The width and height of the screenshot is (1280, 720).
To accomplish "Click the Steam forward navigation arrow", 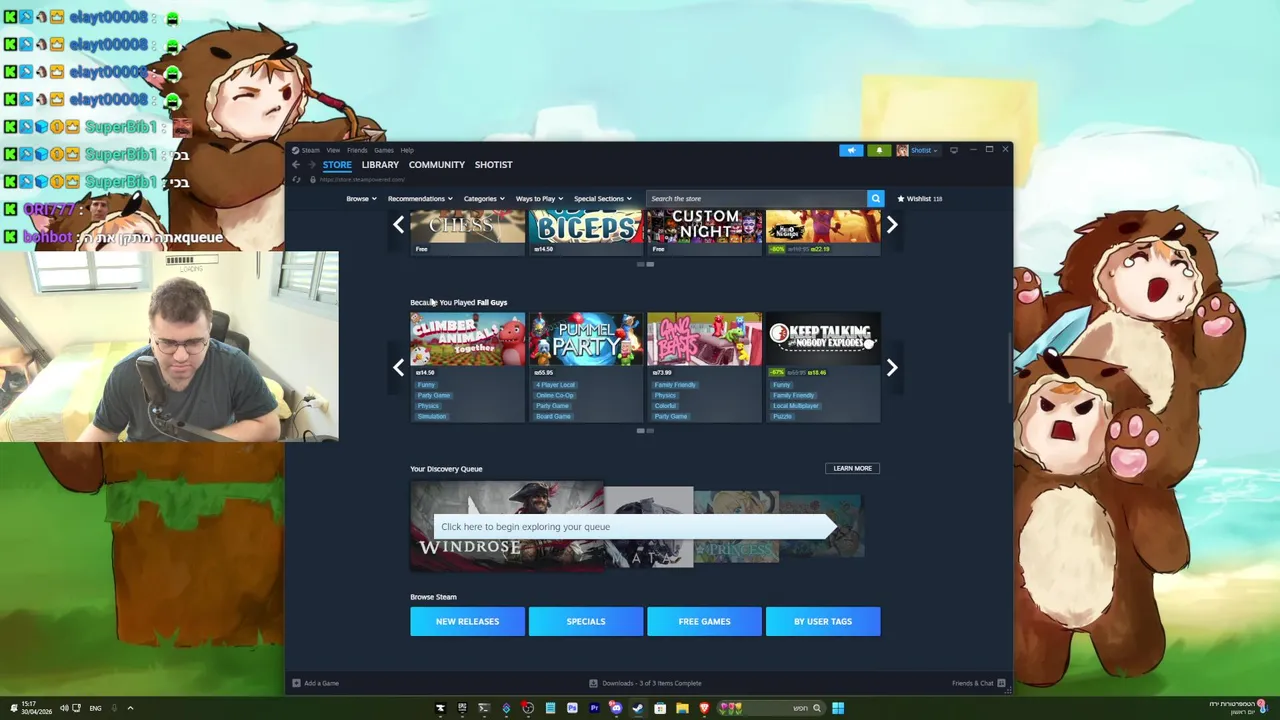I will tap(311, 165).
